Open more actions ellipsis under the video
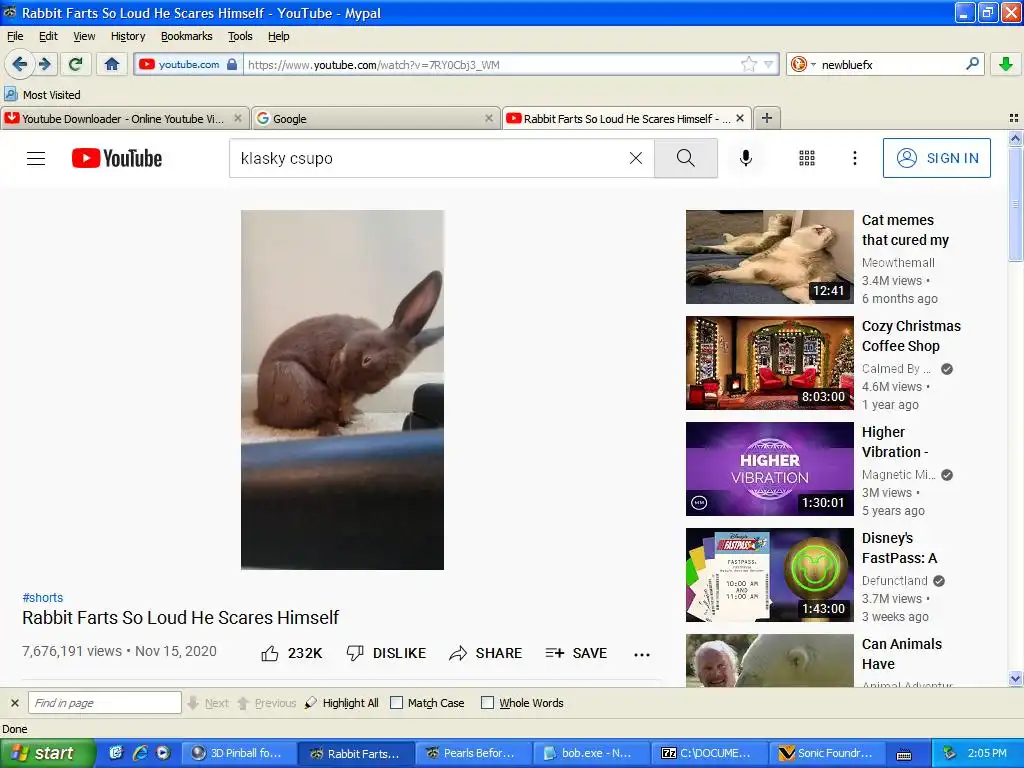The height and width of the screenshot is (768, 1024). point(642,654)
